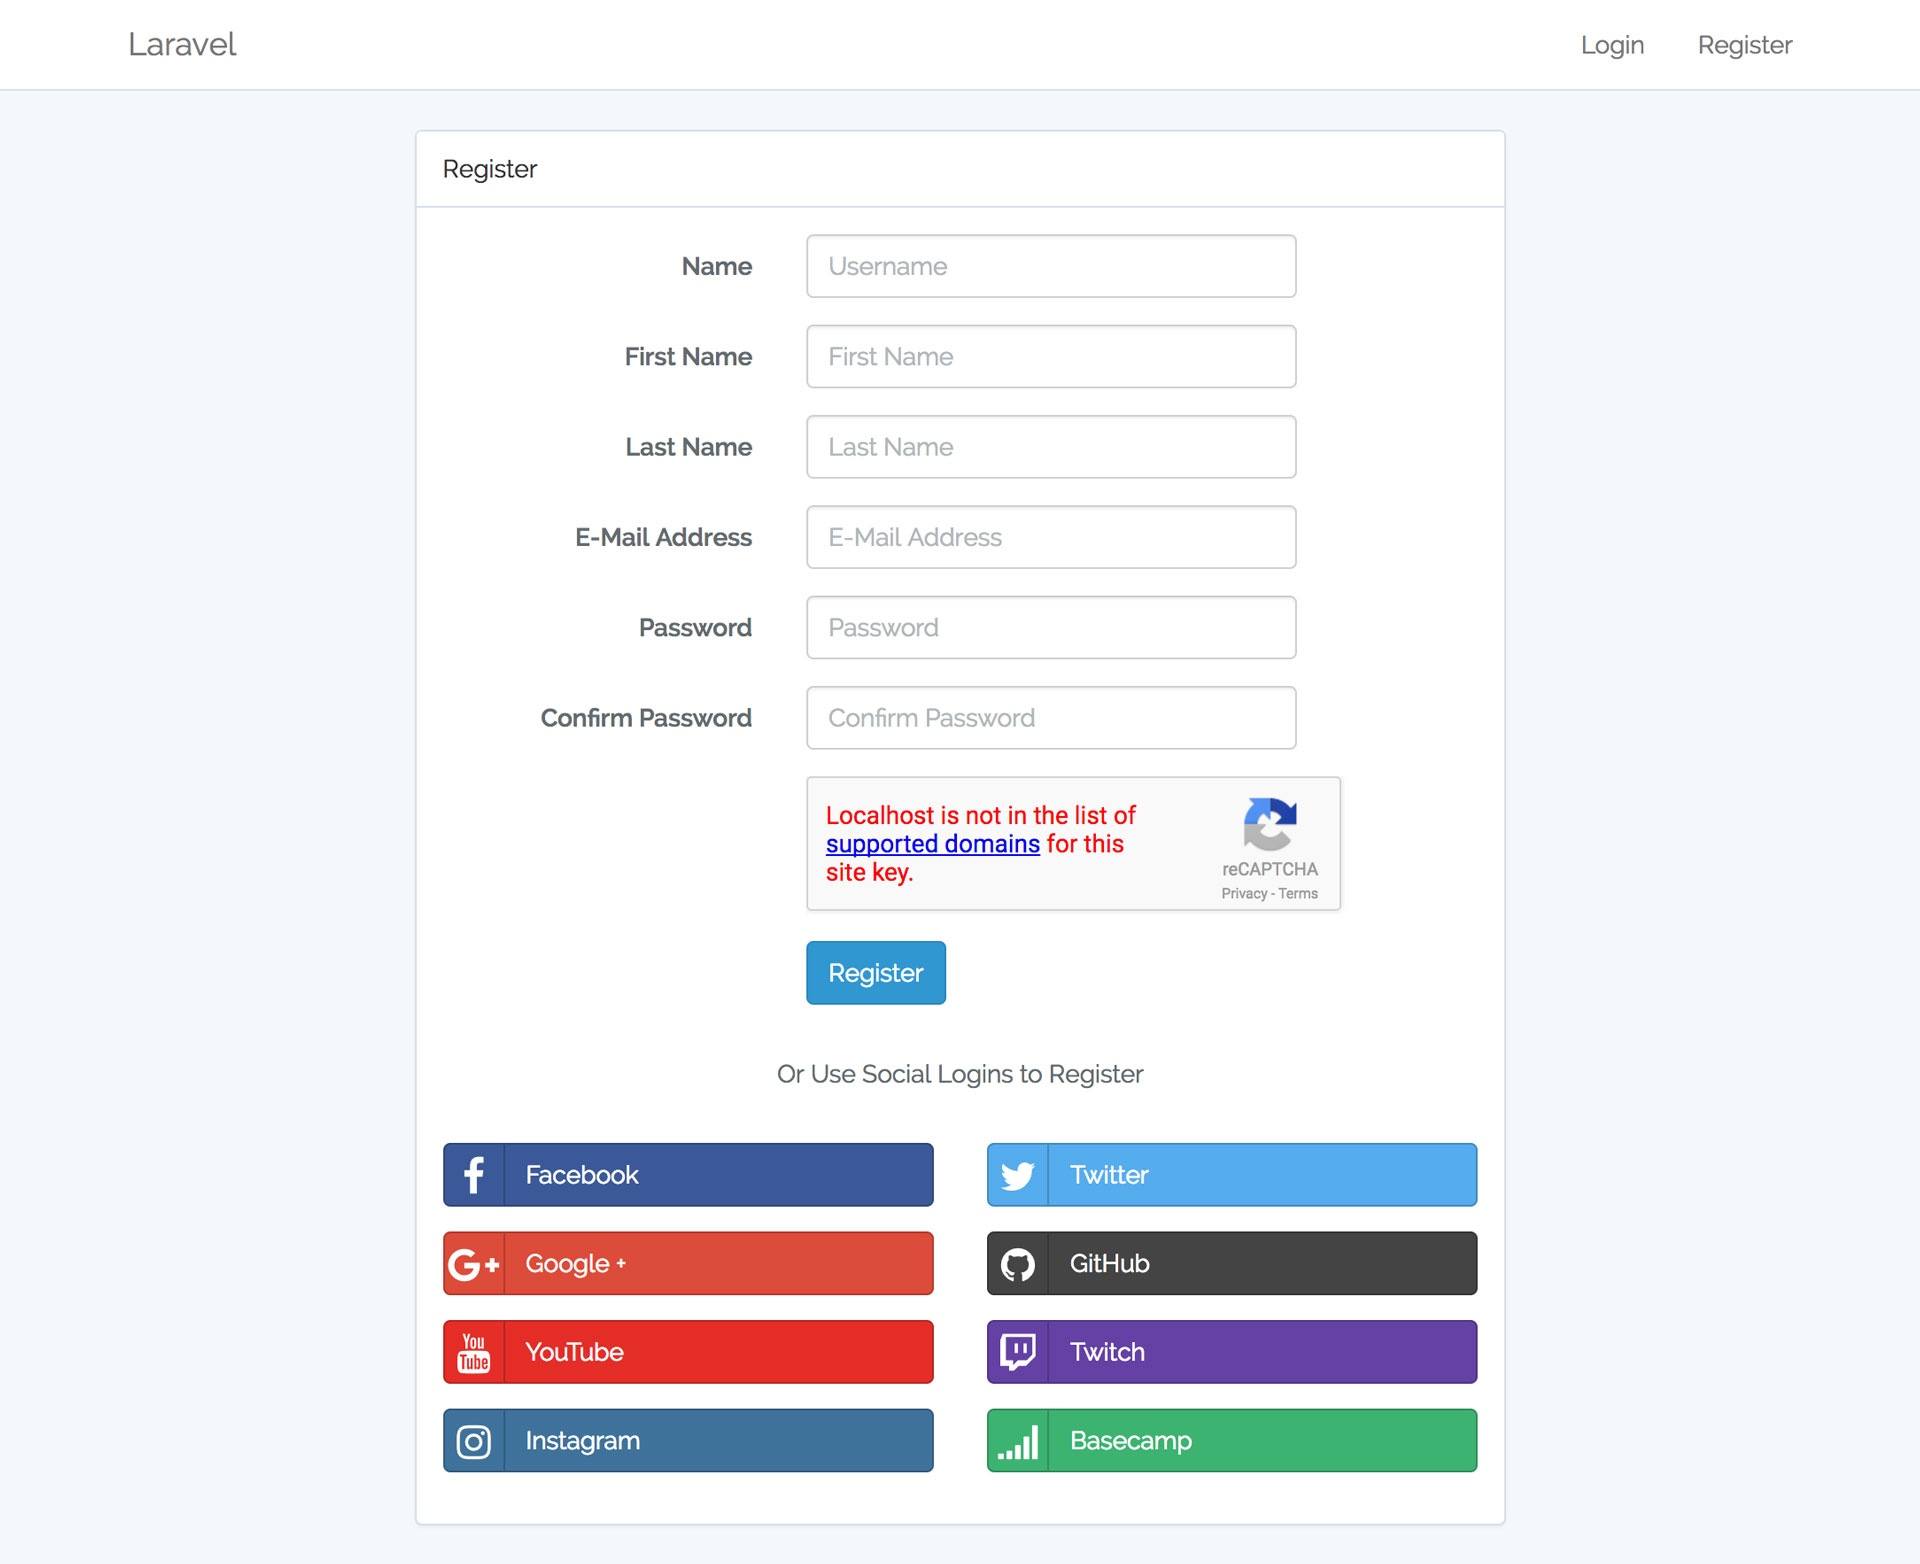
Task: Click the Instagram camera icon
Action: [474, 1441]
